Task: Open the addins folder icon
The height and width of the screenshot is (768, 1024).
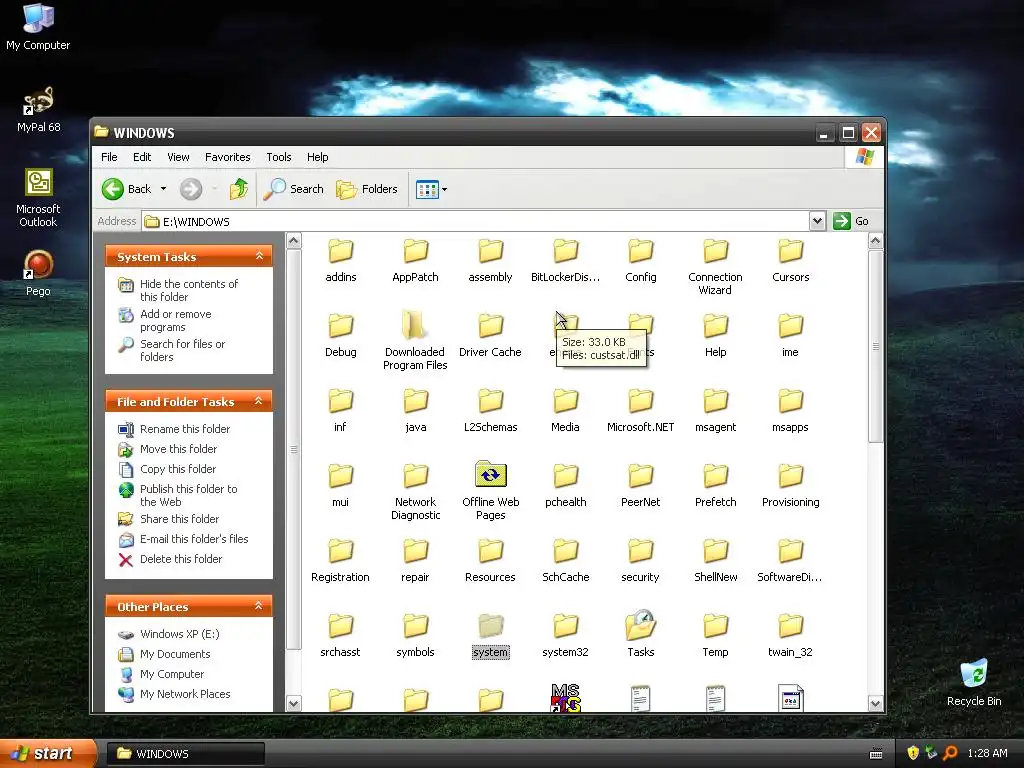Action: 340,251
